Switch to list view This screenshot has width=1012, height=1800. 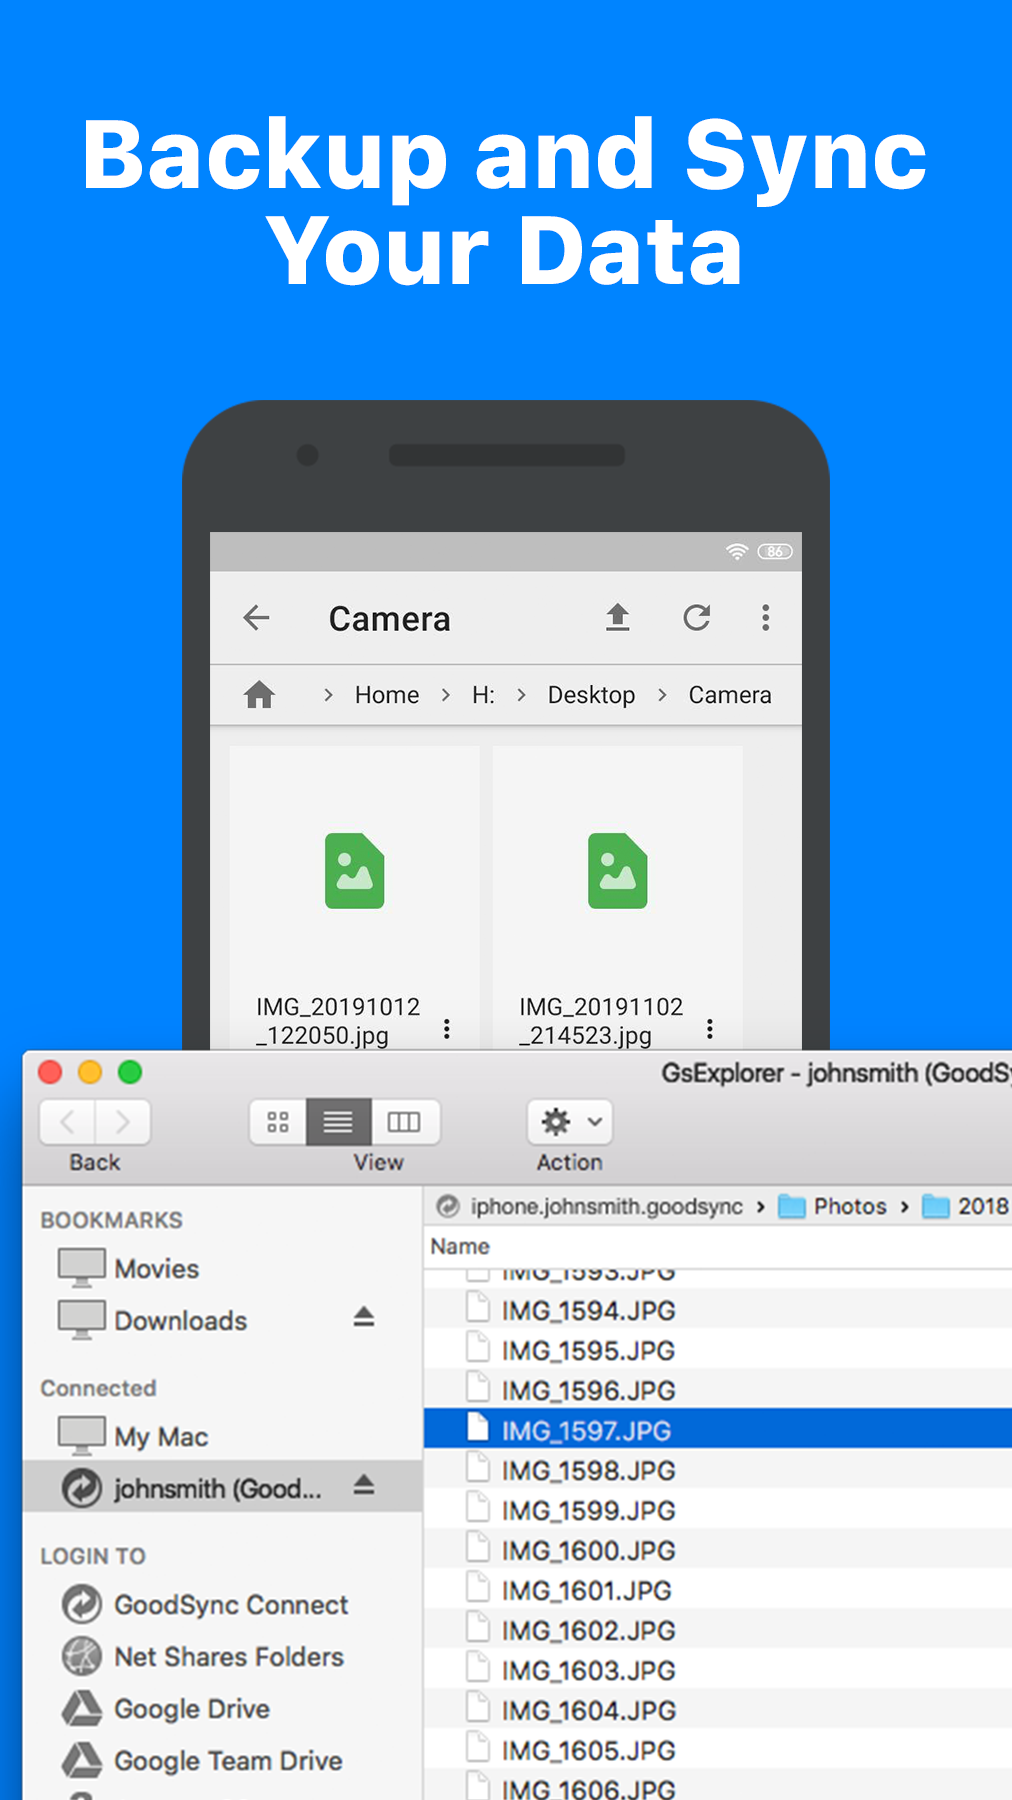pos(338,1122)
